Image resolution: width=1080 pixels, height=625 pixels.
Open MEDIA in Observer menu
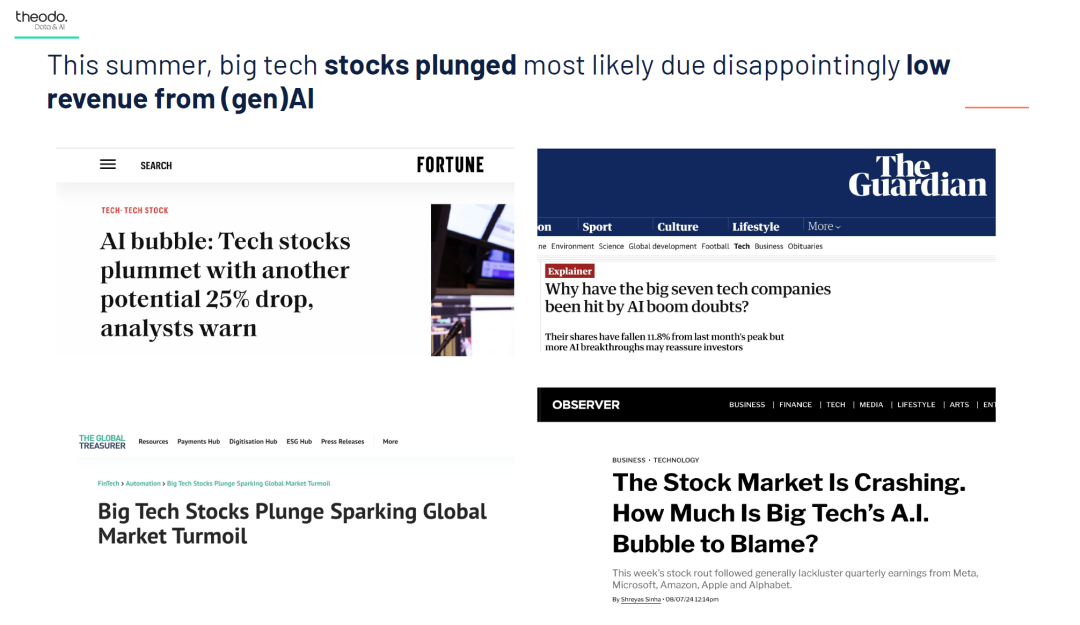click(x=871, y=404)
